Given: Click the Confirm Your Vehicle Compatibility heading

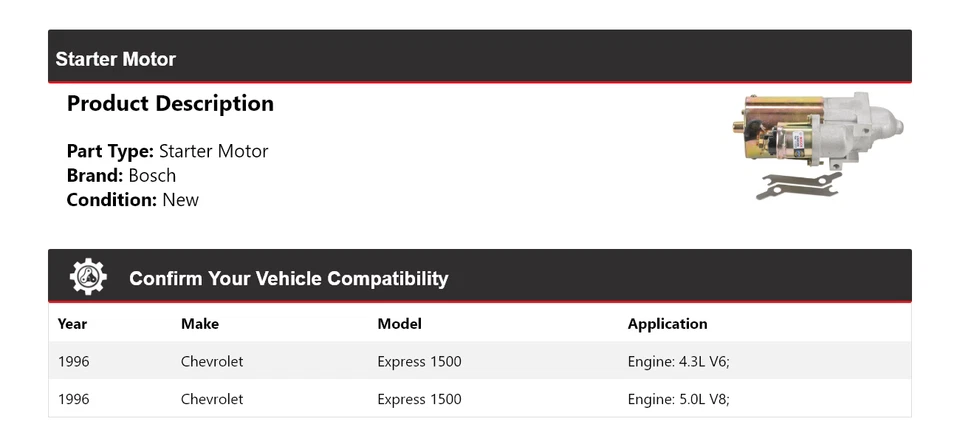Looking at the screenshot, I should point(288,279).
